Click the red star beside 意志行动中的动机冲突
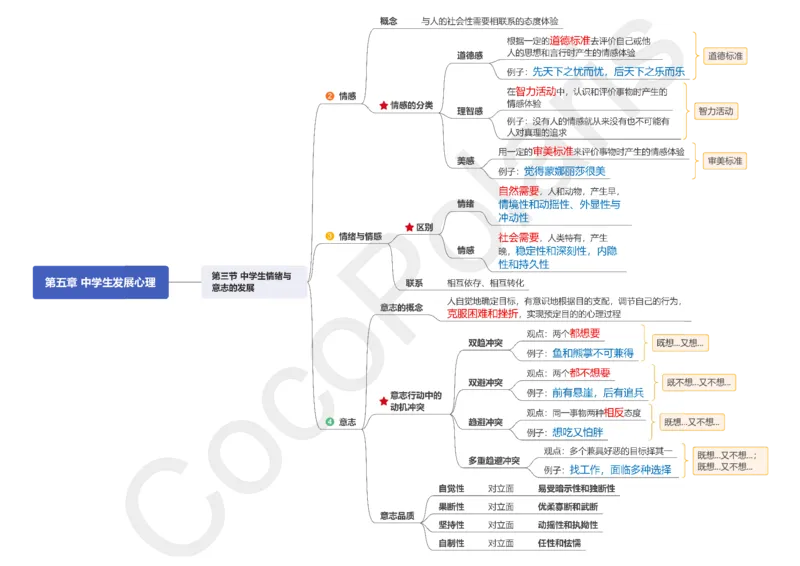 tap(384, 401)
